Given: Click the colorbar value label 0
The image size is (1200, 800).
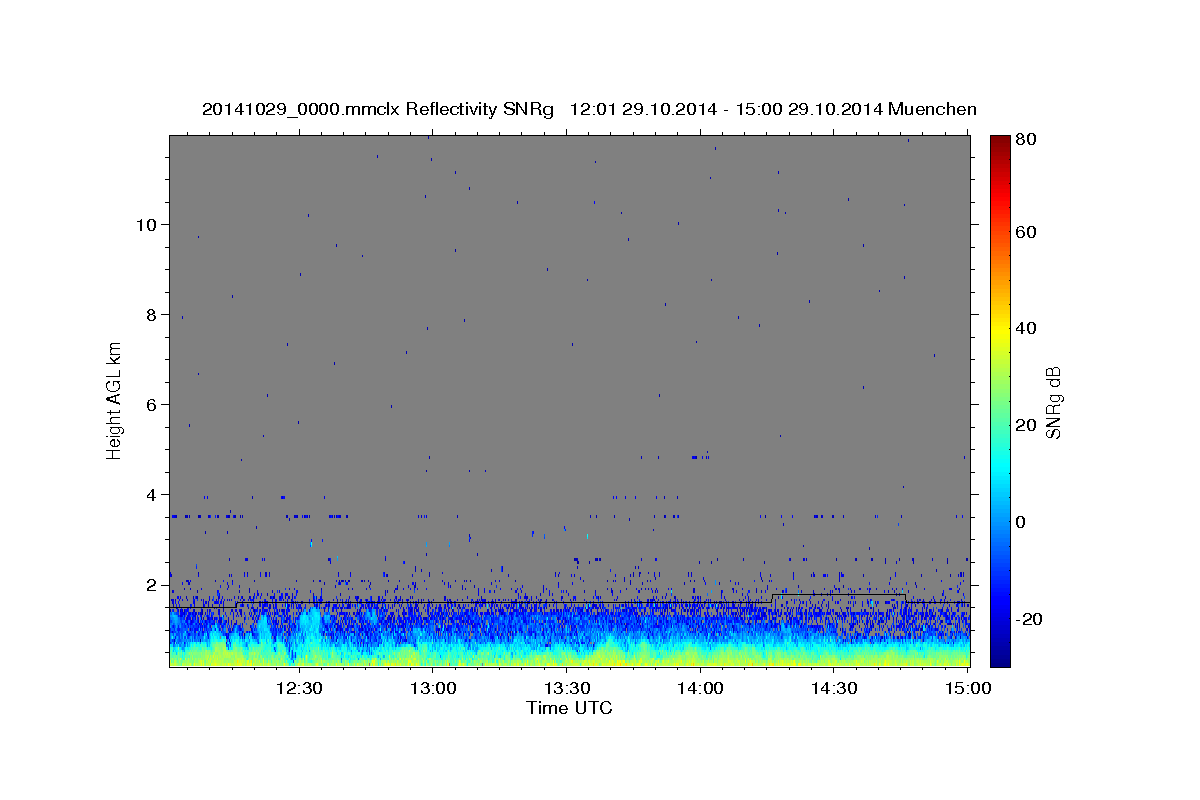Looking at the screenshot, I should (x=1022, y=522).
